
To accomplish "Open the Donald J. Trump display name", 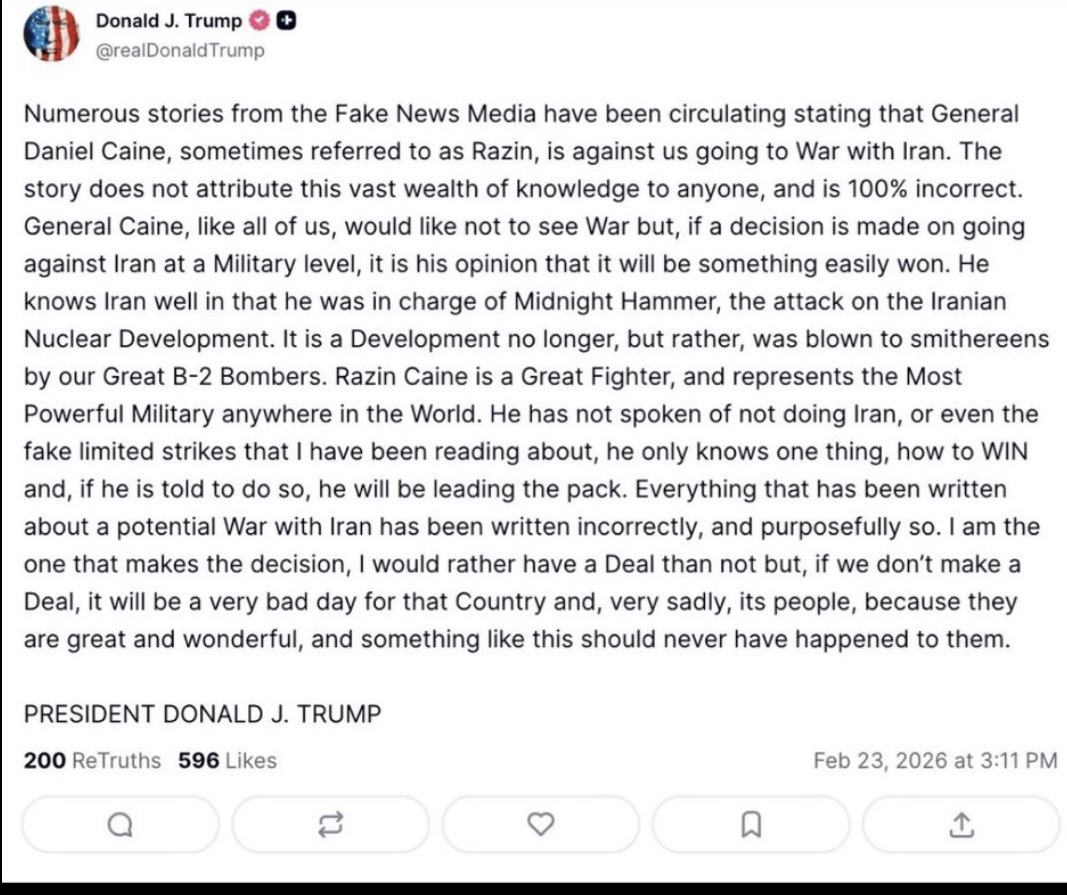I will 168,22.
